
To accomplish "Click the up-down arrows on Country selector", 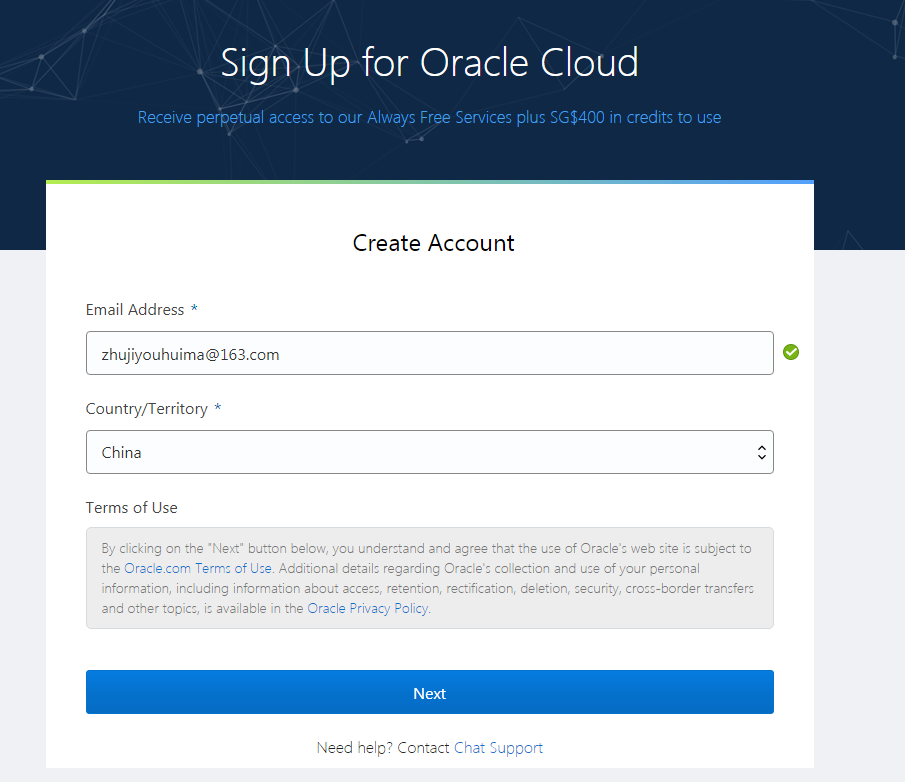I will click(761, 453).
